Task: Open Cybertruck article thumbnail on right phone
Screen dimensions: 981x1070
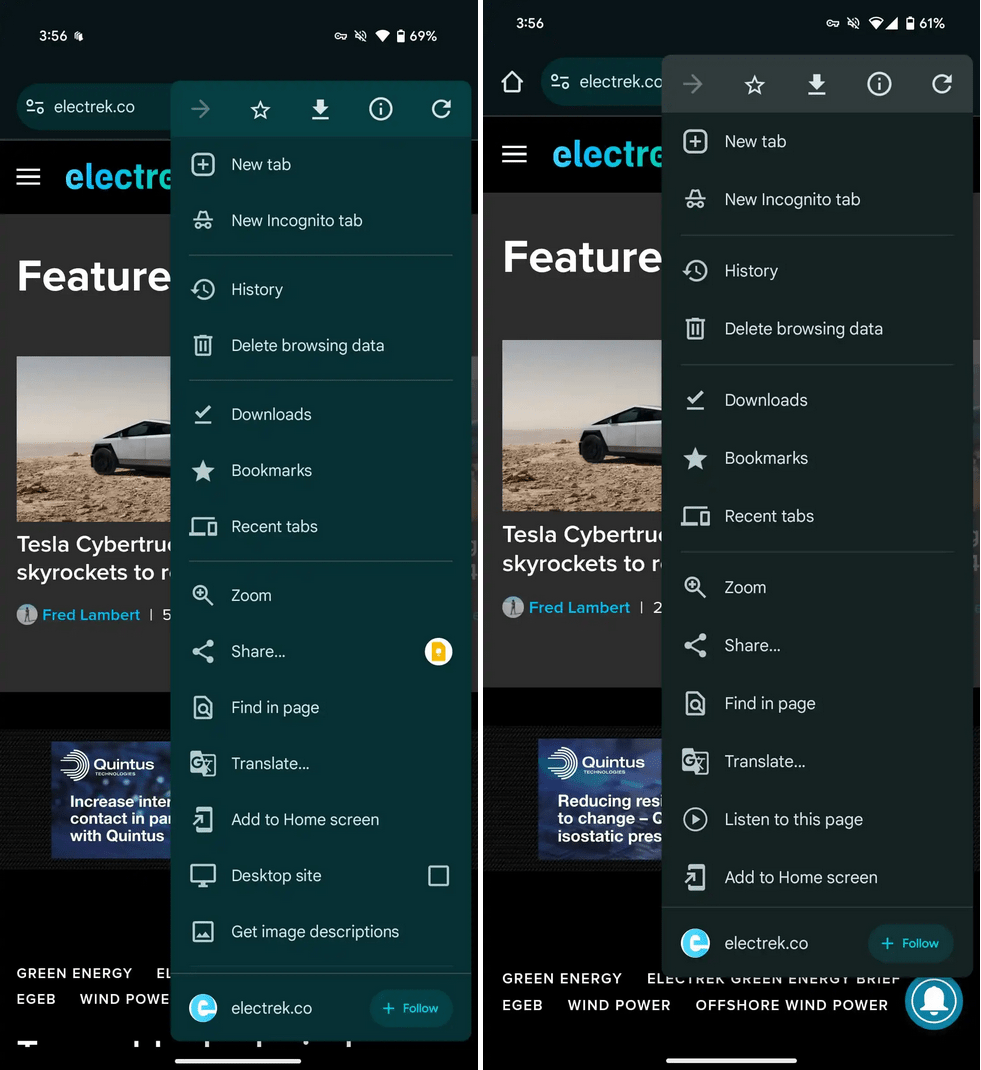Action: pyautogui.click(x=582, y=425)
